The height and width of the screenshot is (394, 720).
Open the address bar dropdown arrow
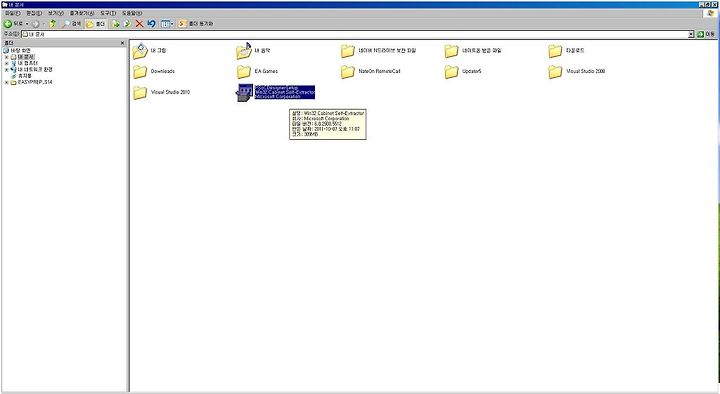coord(691,34)
